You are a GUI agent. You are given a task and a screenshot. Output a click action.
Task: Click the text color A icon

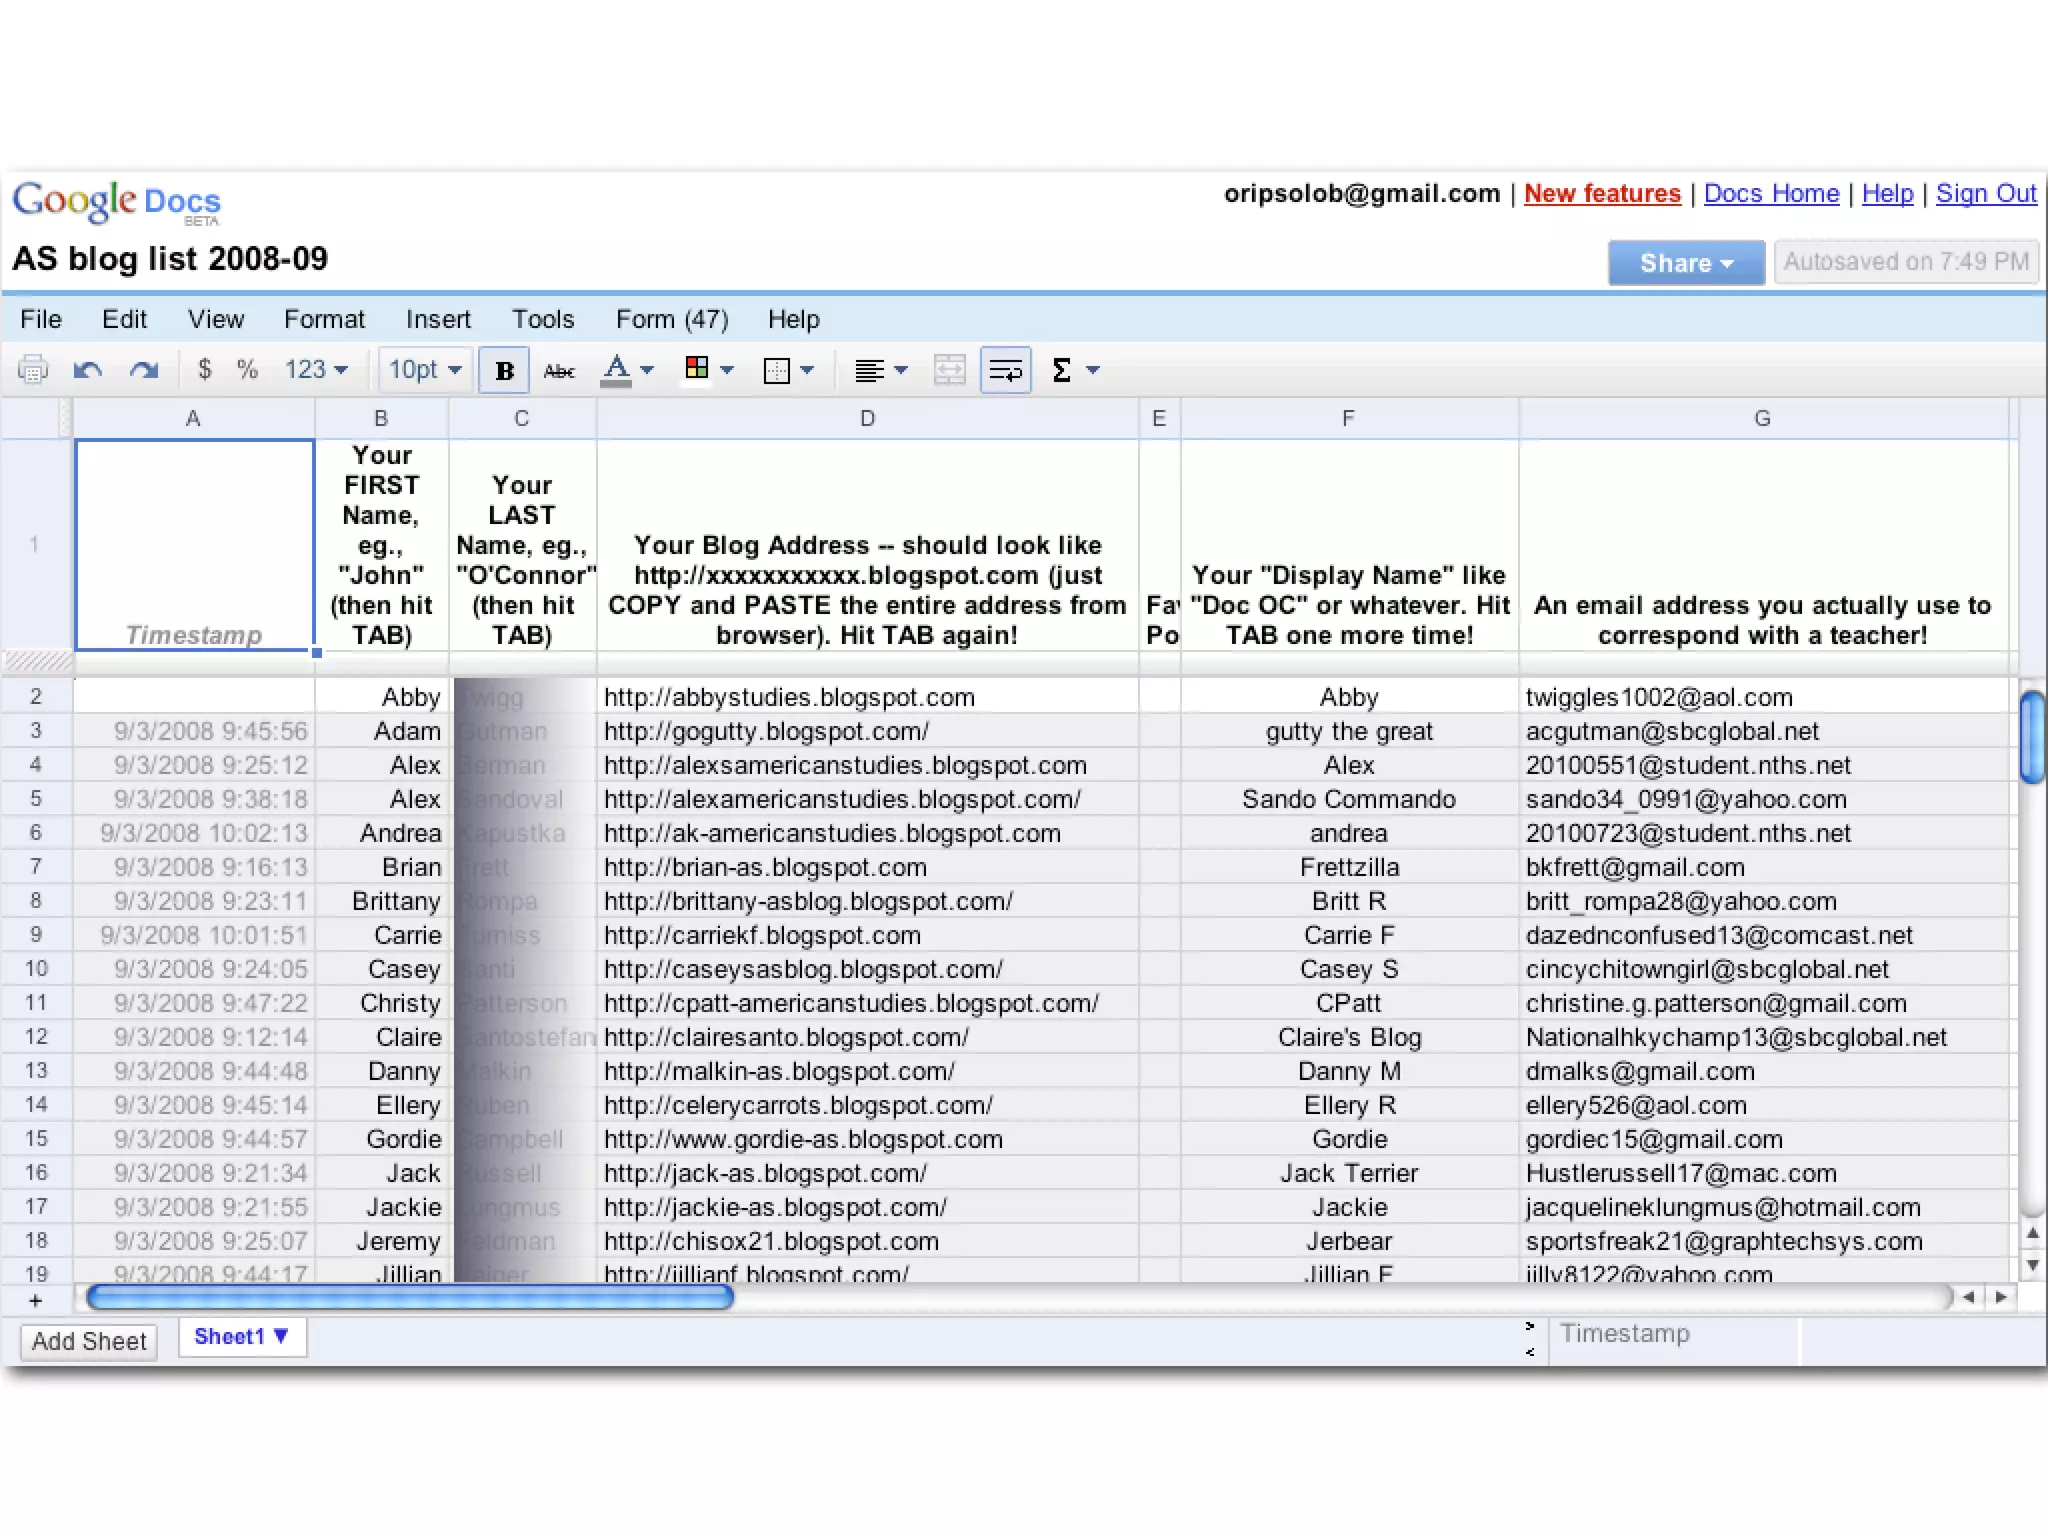pos(616,370)
